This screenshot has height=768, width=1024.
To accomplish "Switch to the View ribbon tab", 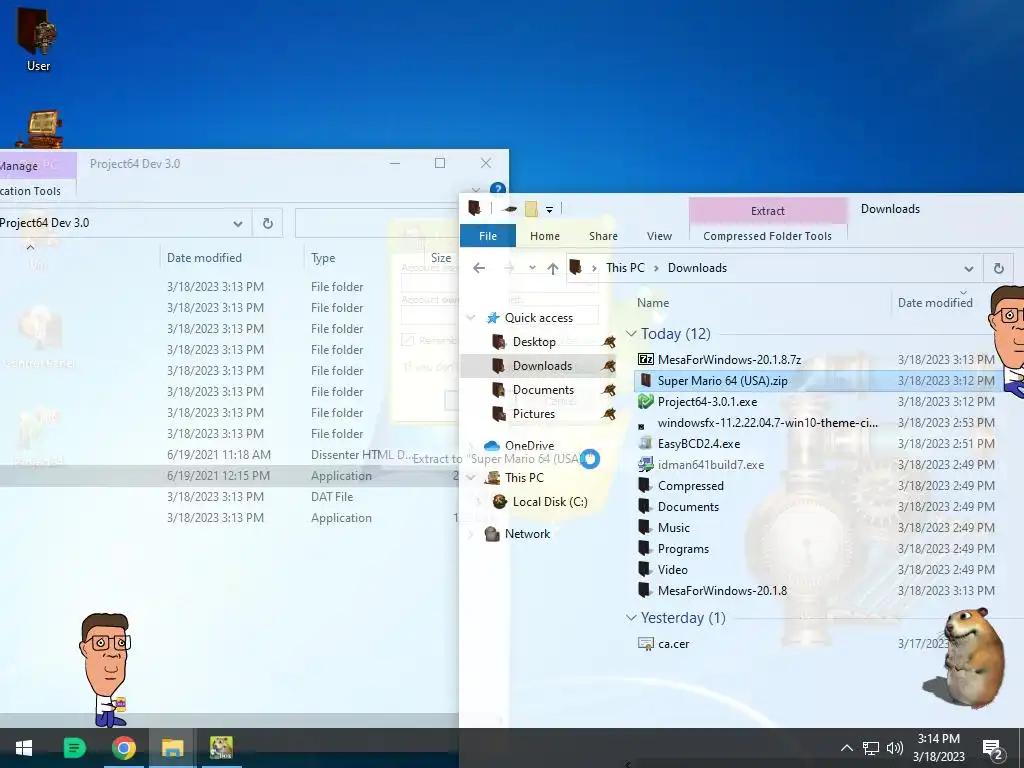I will [x=659, y=236].
